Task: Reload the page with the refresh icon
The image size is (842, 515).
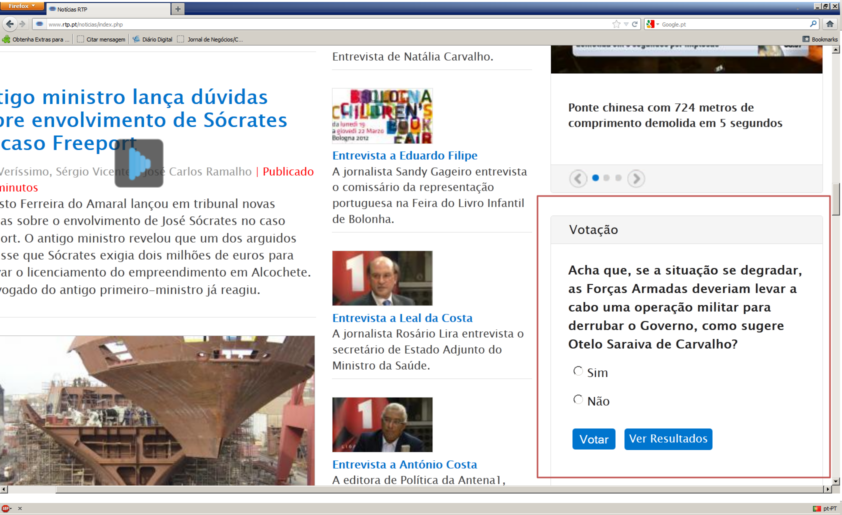Action: [x=634, y=24]
